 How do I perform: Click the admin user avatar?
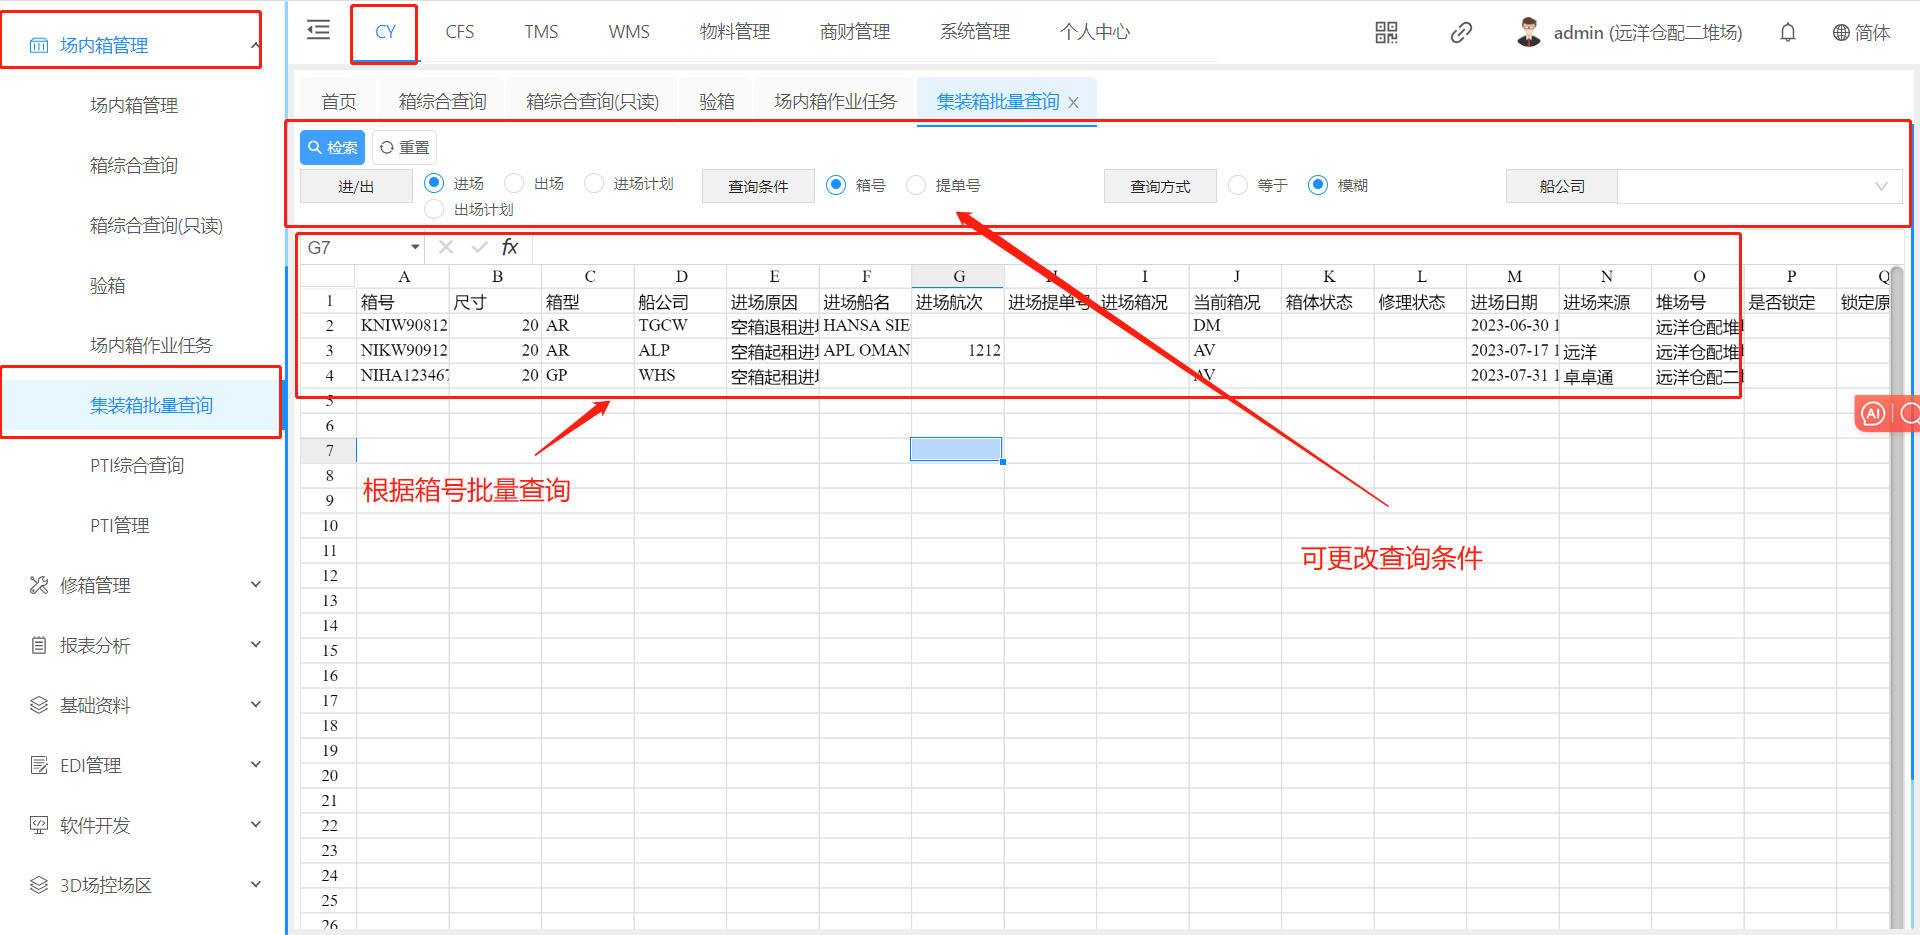pyautogui.click(x=1528, y=33)
